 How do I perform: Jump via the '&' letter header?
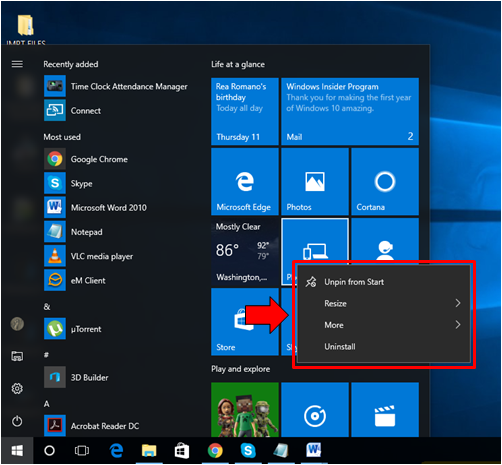coord(47,307)
